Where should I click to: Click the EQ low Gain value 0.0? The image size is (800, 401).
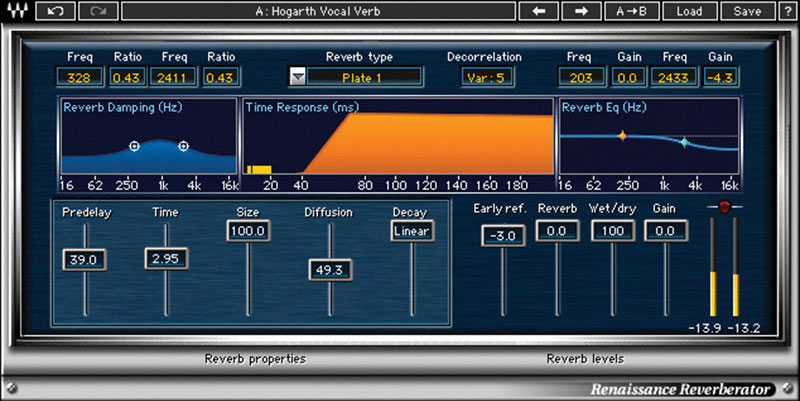tap(627, 78)
